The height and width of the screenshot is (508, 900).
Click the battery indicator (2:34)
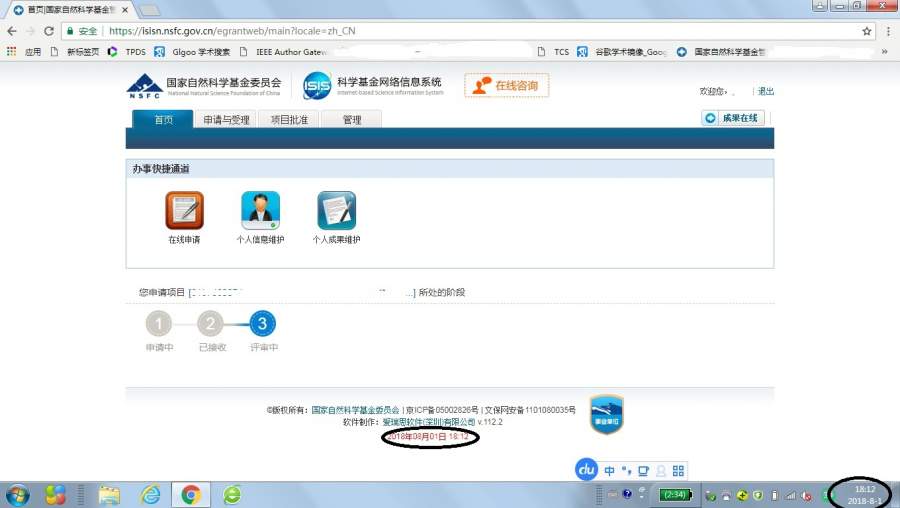[x=675, y=494]
